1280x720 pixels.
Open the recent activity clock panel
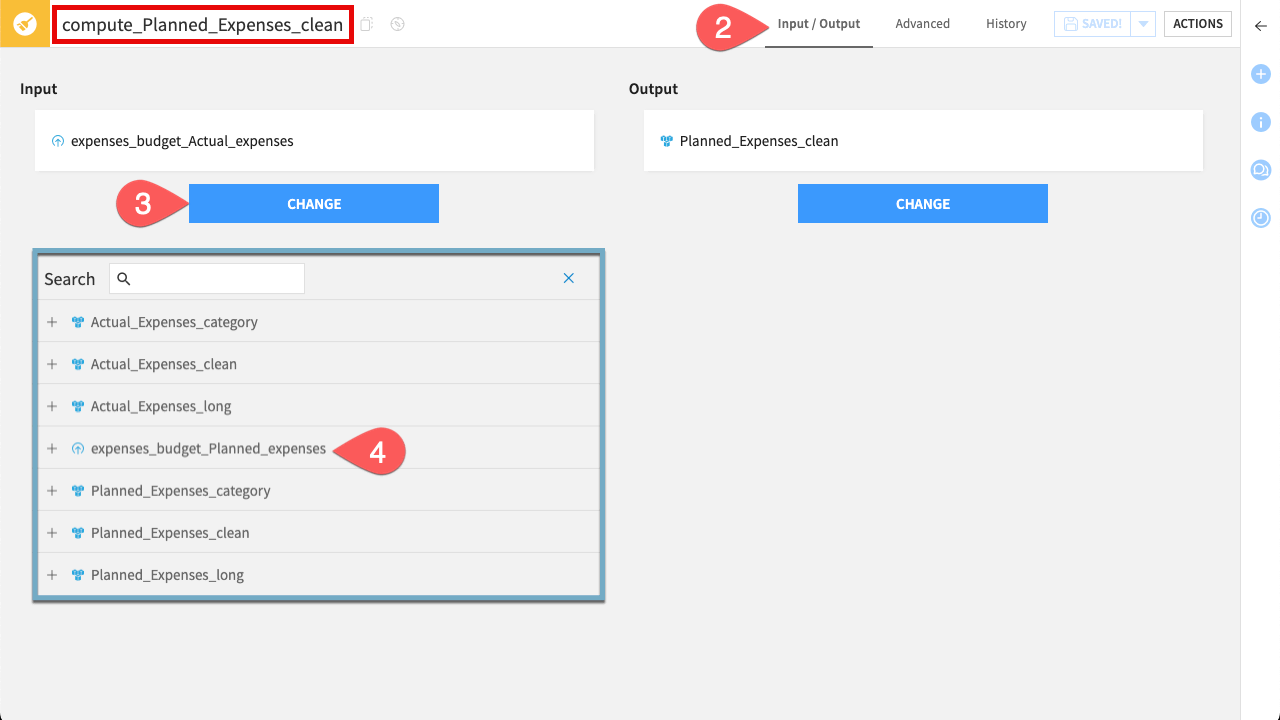[1261, 218]
